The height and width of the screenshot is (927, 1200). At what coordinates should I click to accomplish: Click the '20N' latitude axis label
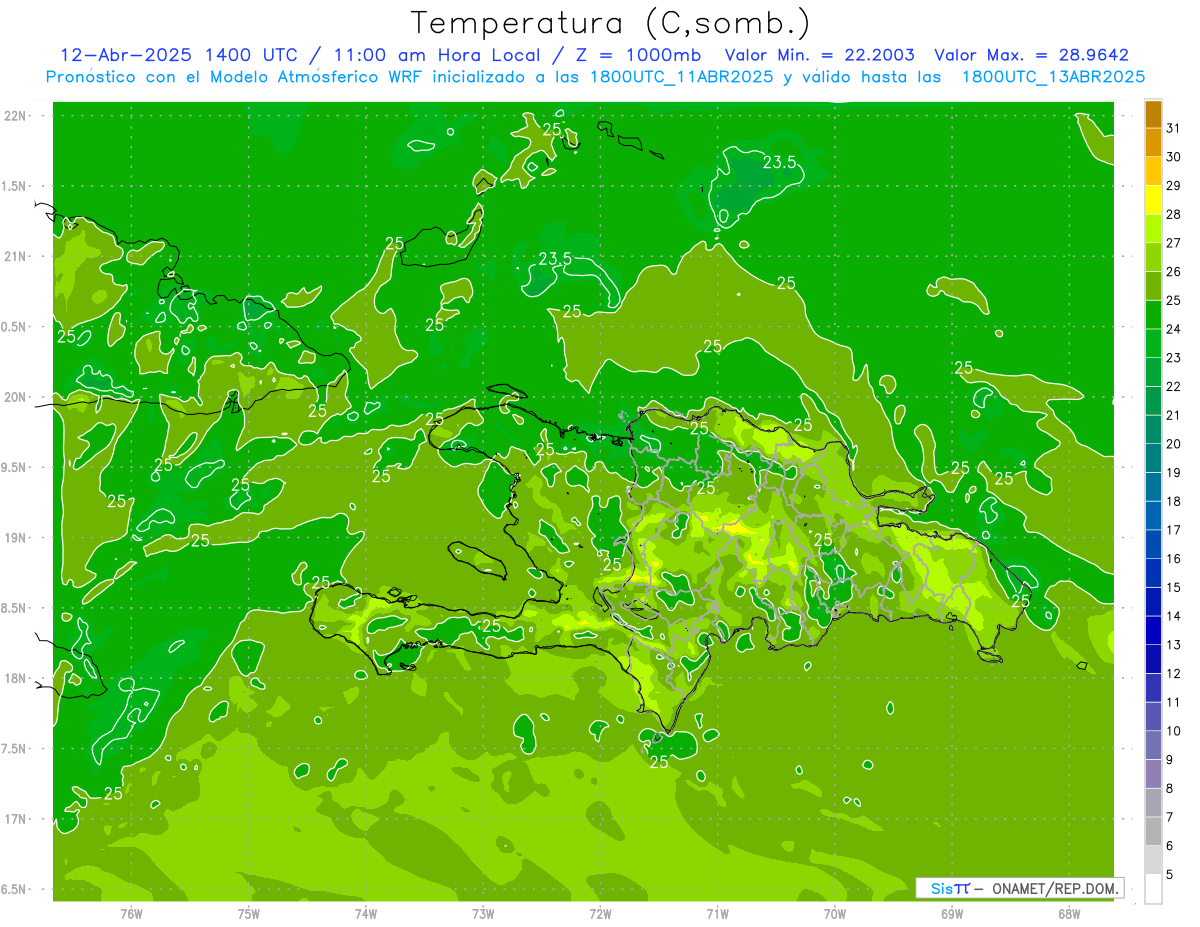(14, 397)
